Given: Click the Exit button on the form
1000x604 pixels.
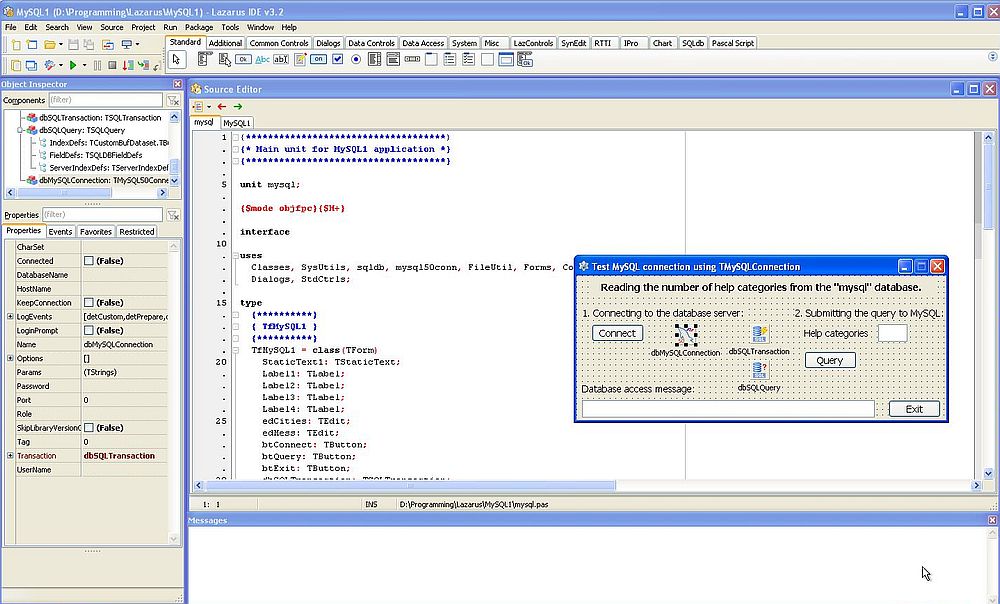Looking at the screenshot, I should coord(914,409).
